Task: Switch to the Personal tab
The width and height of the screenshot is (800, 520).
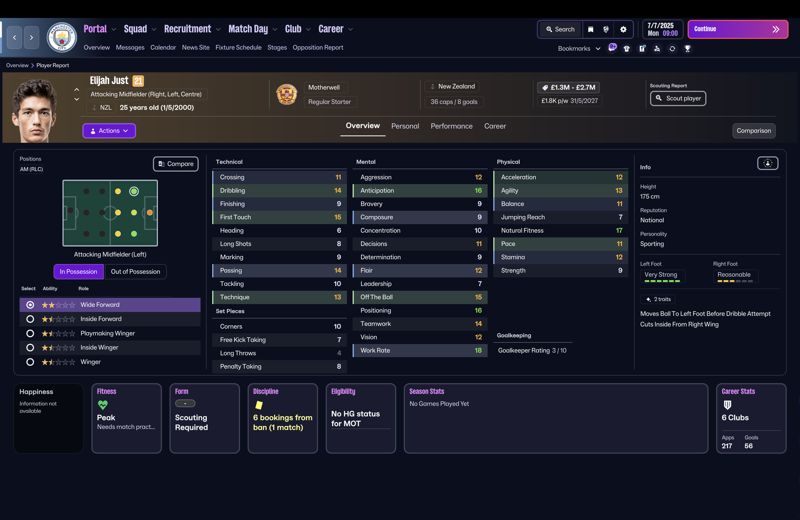Action: pyautogui.click(x=405, y=126)
